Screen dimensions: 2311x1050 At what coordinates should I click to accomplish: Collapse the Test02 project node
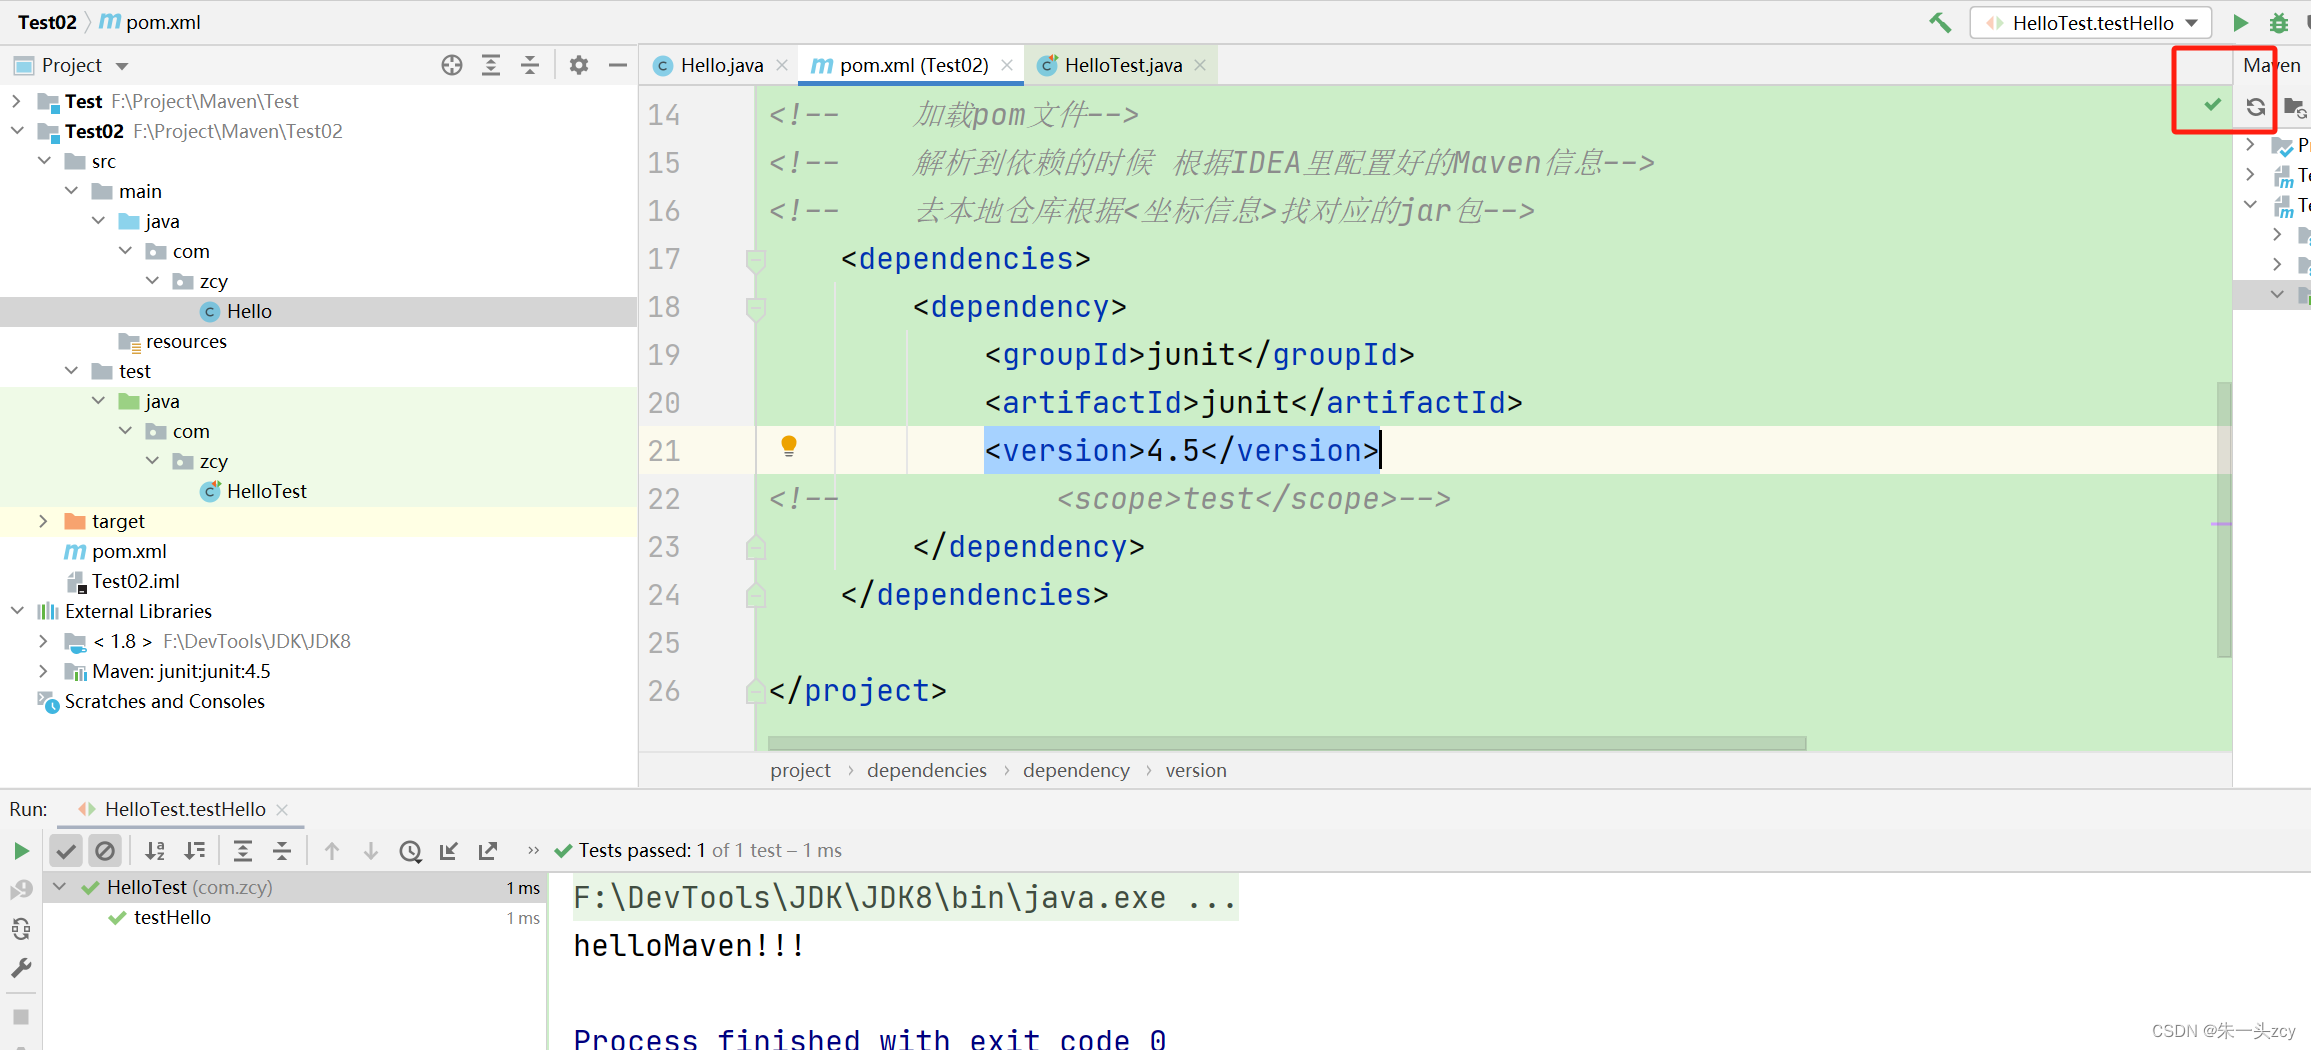16,131
